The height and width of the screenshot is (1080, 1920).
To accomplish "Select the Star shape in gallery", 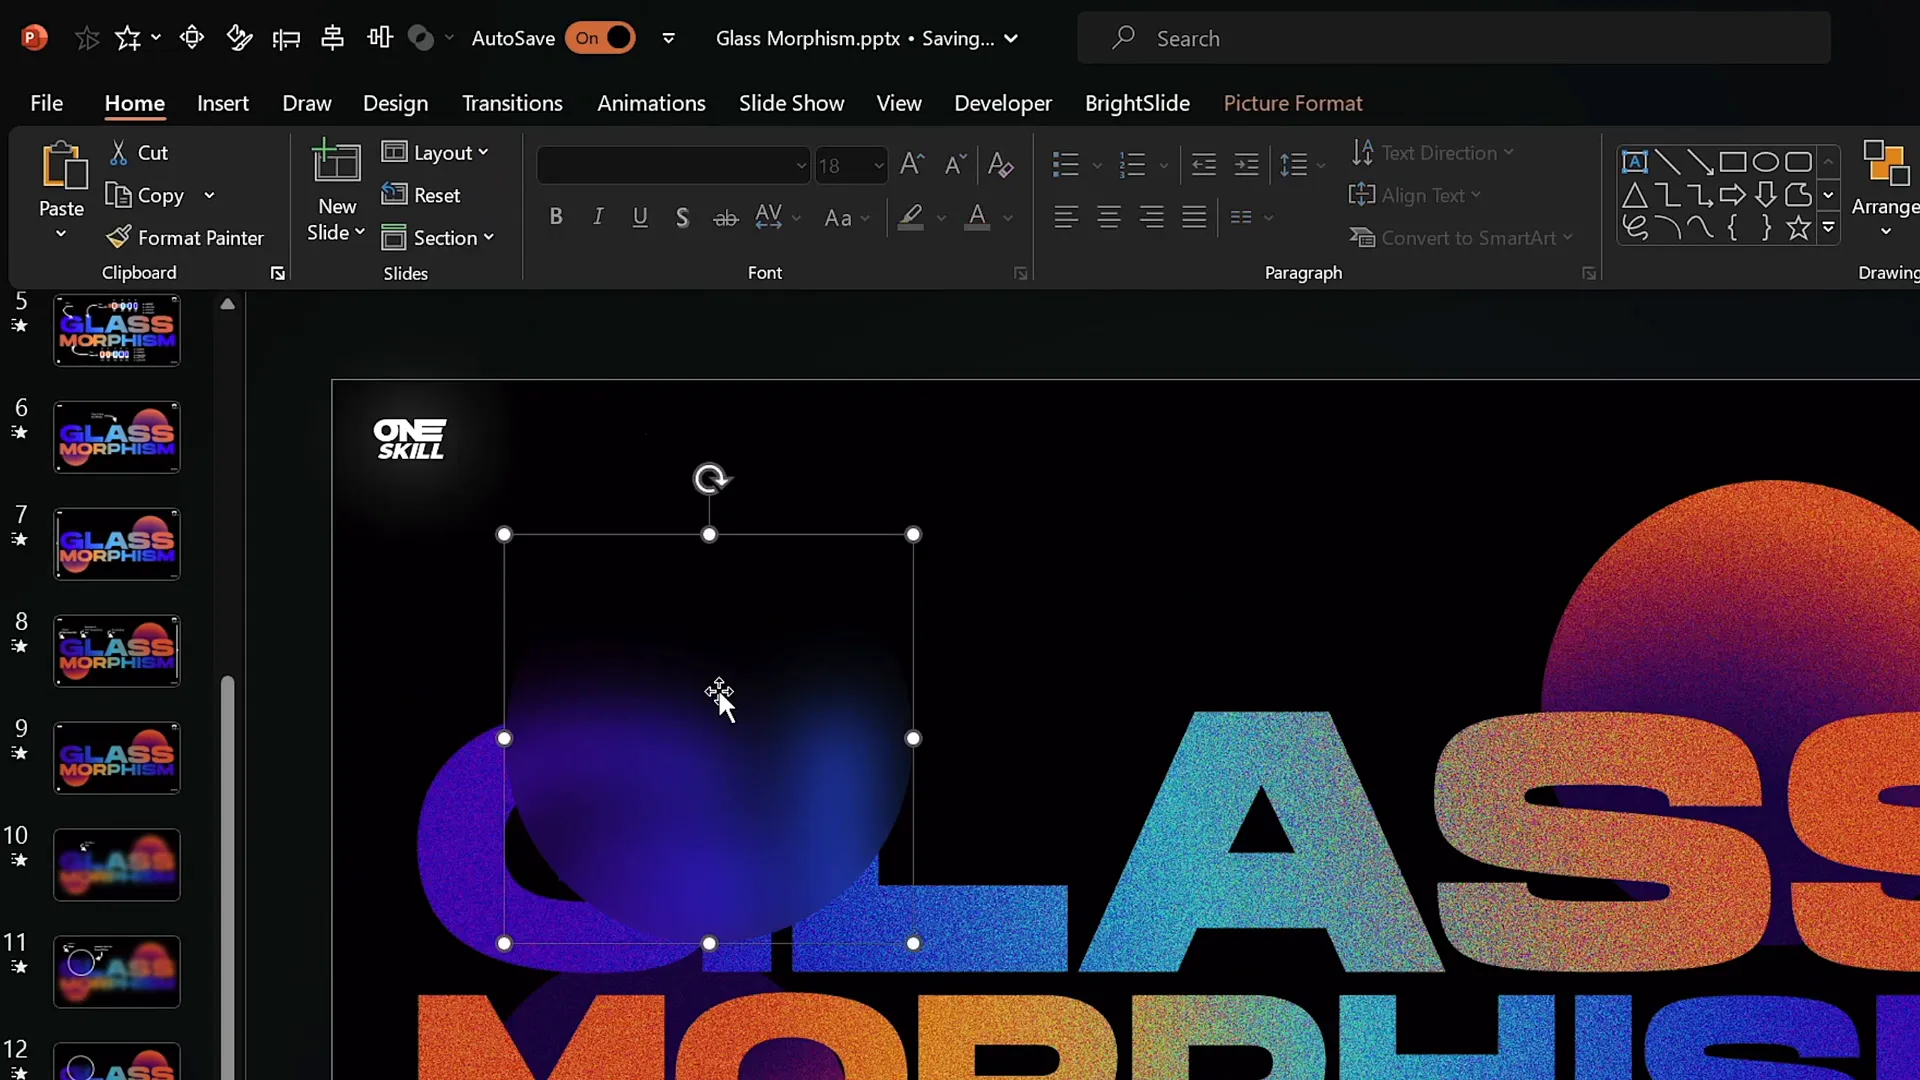I will 1798,228.
